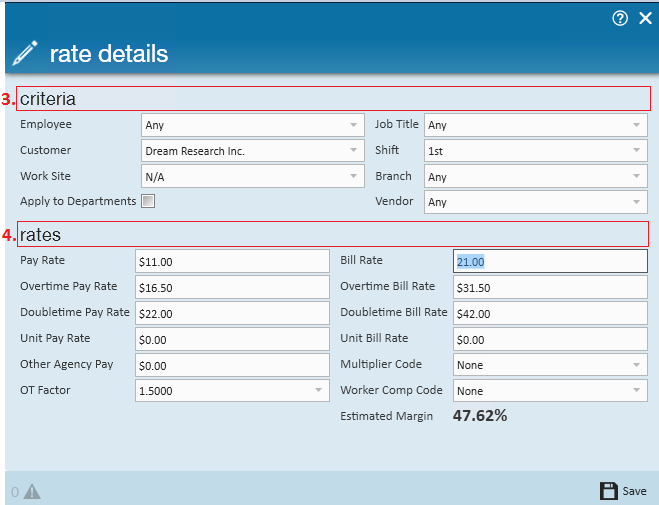This screenshot has height=505, width=659.
Task: Click the warning count 0
Action: click(15, 492)
